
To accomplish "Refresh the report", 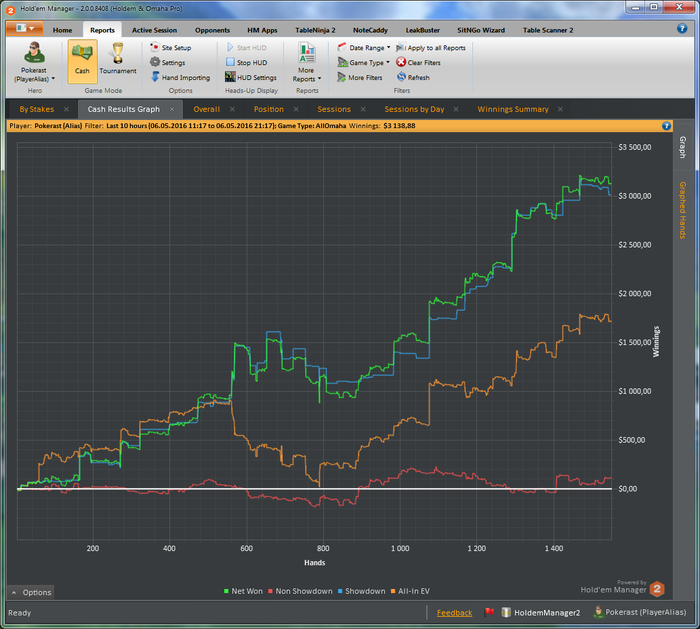I will tap(413, 77).
